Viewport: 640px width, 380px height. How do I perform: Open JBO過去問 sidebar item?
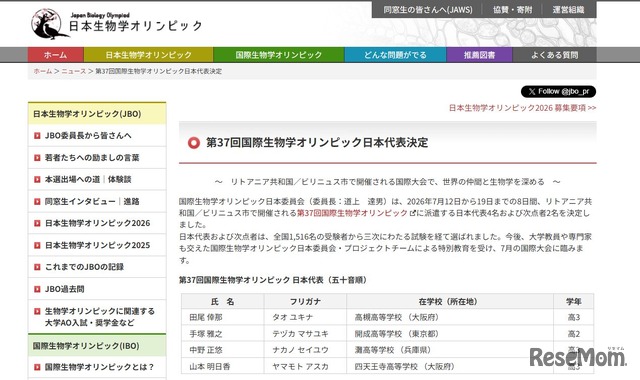97,289
